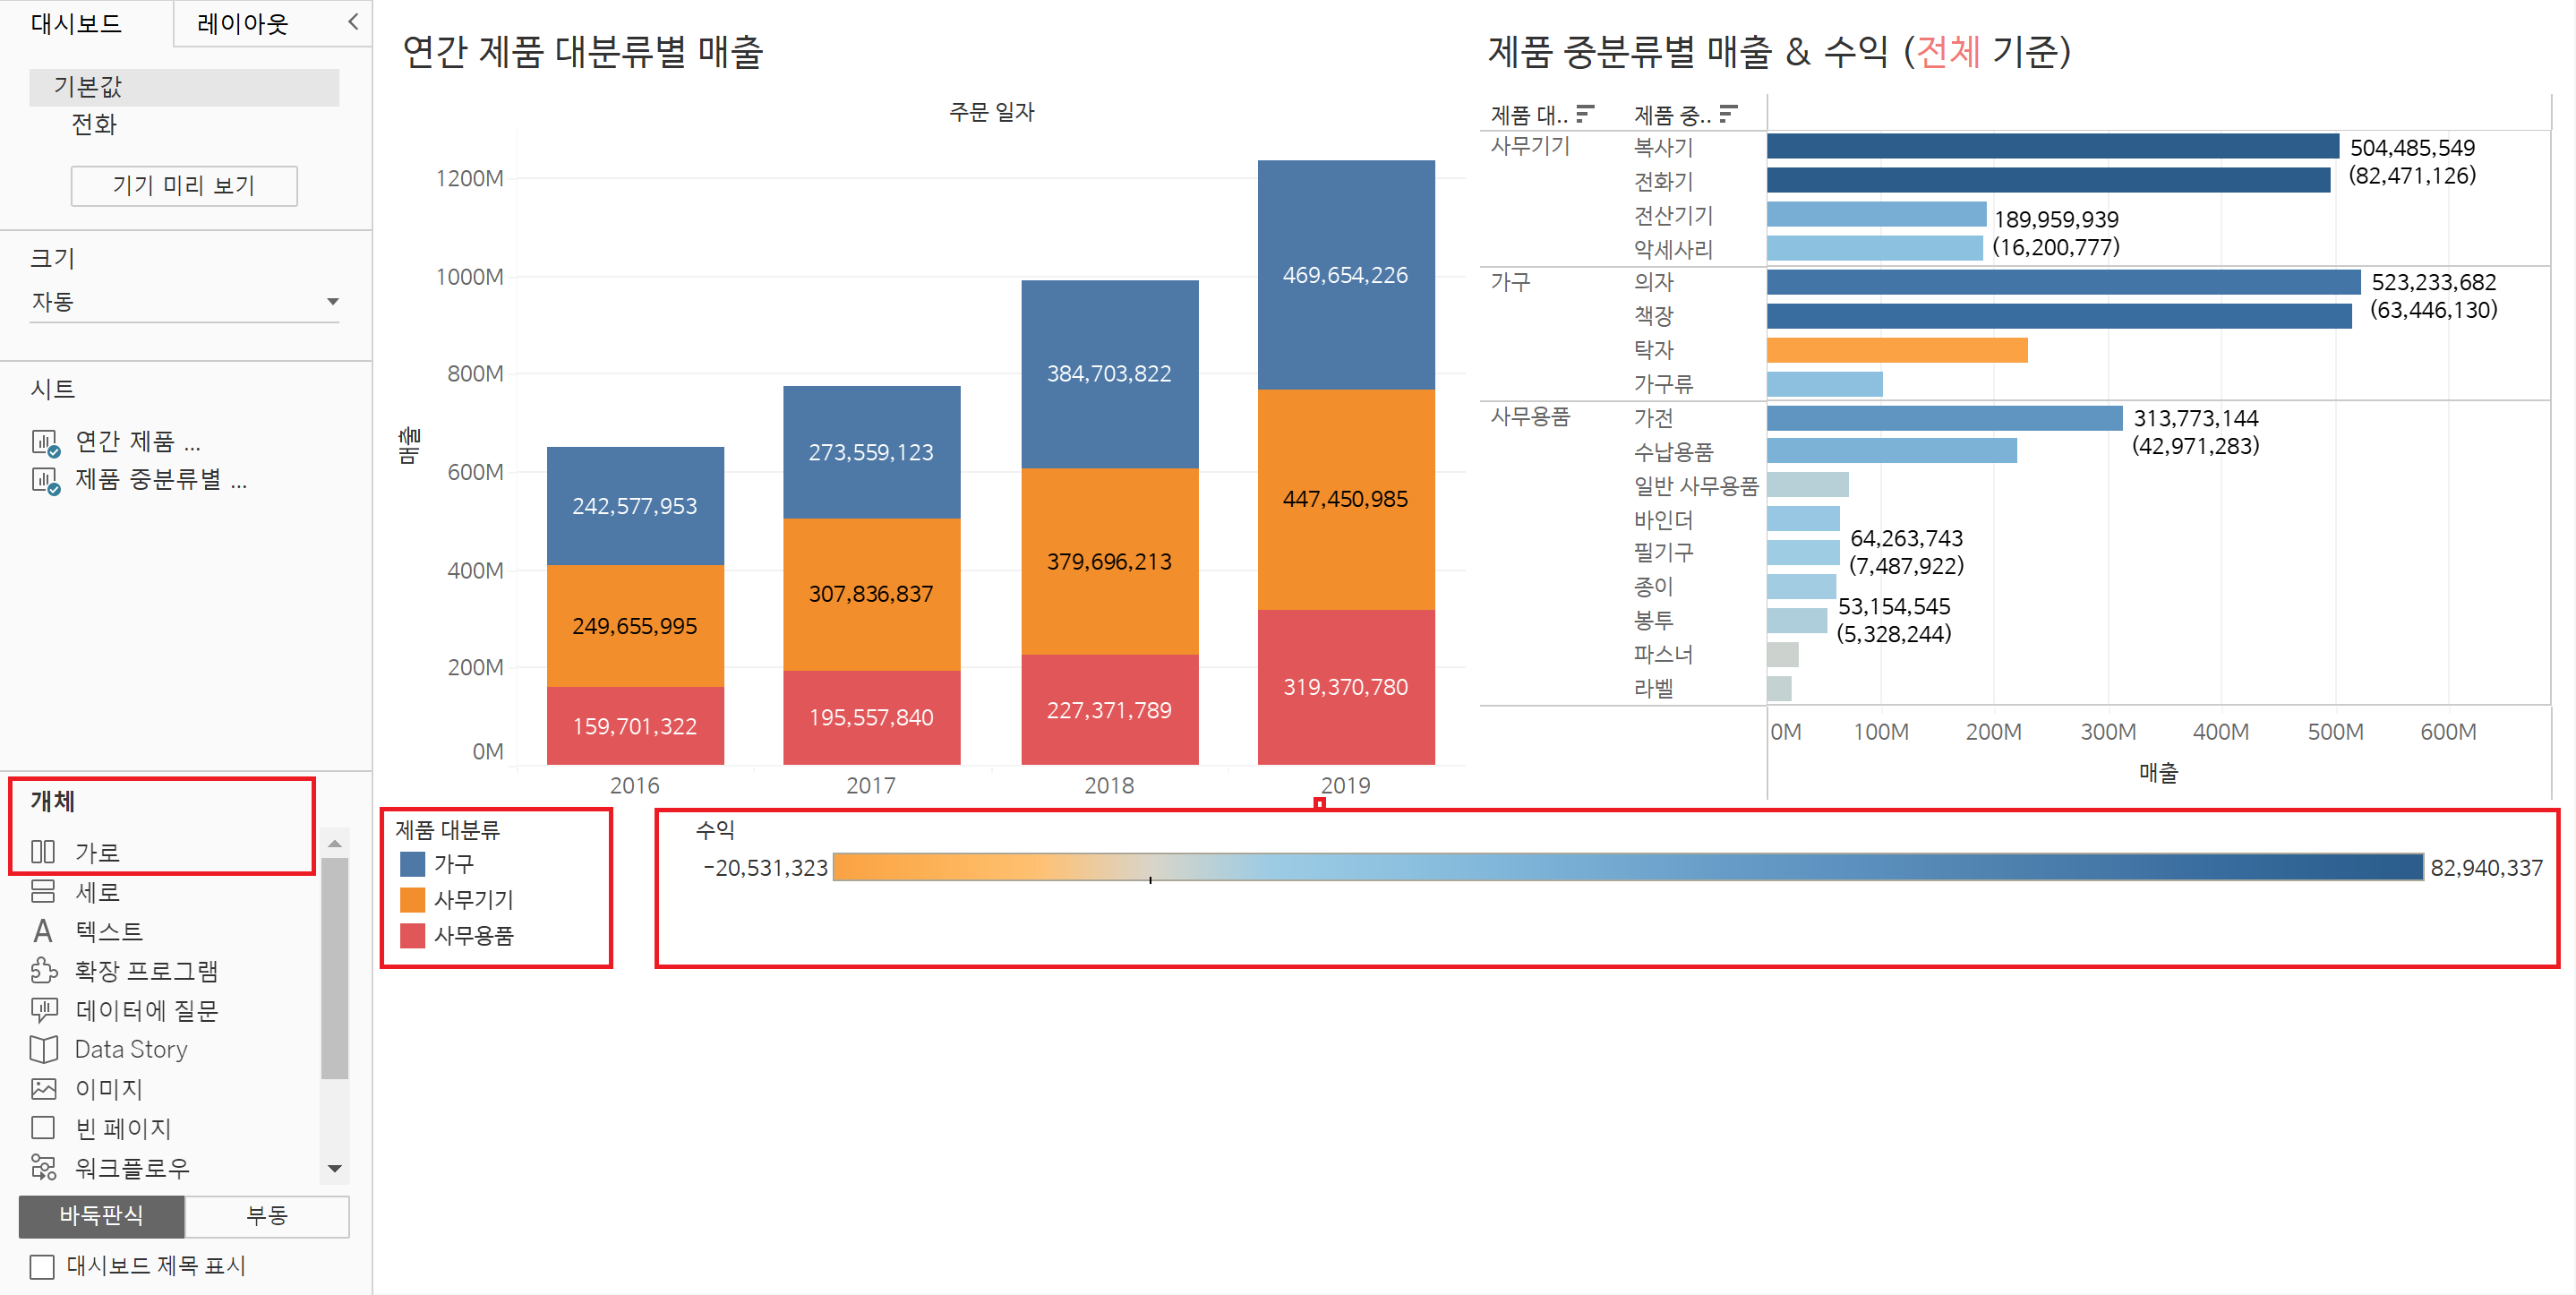Collapse the side pane with chevron
This screenshot has width=2576, height=1295.
click(353, 22)
